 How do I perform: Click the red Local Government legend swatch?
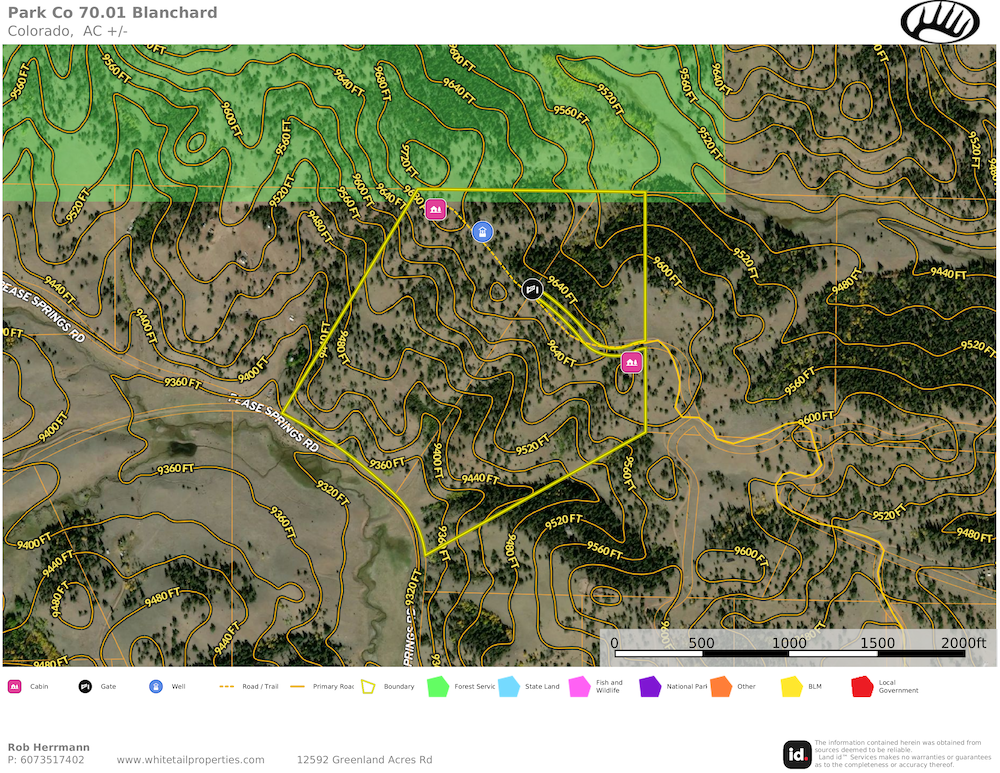pos(862,687)
